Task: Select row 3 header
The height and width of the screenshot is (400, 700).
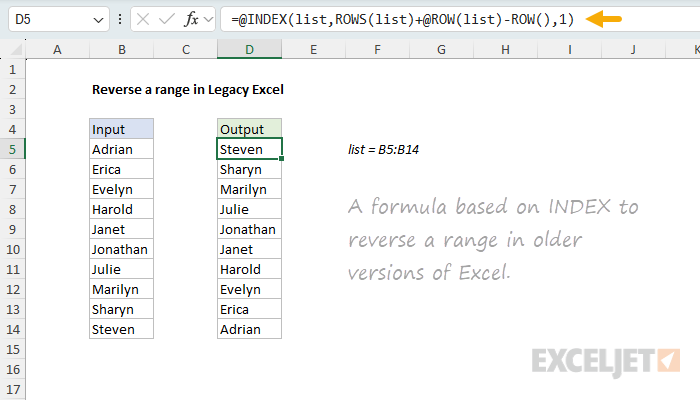Action: (12, 109)
